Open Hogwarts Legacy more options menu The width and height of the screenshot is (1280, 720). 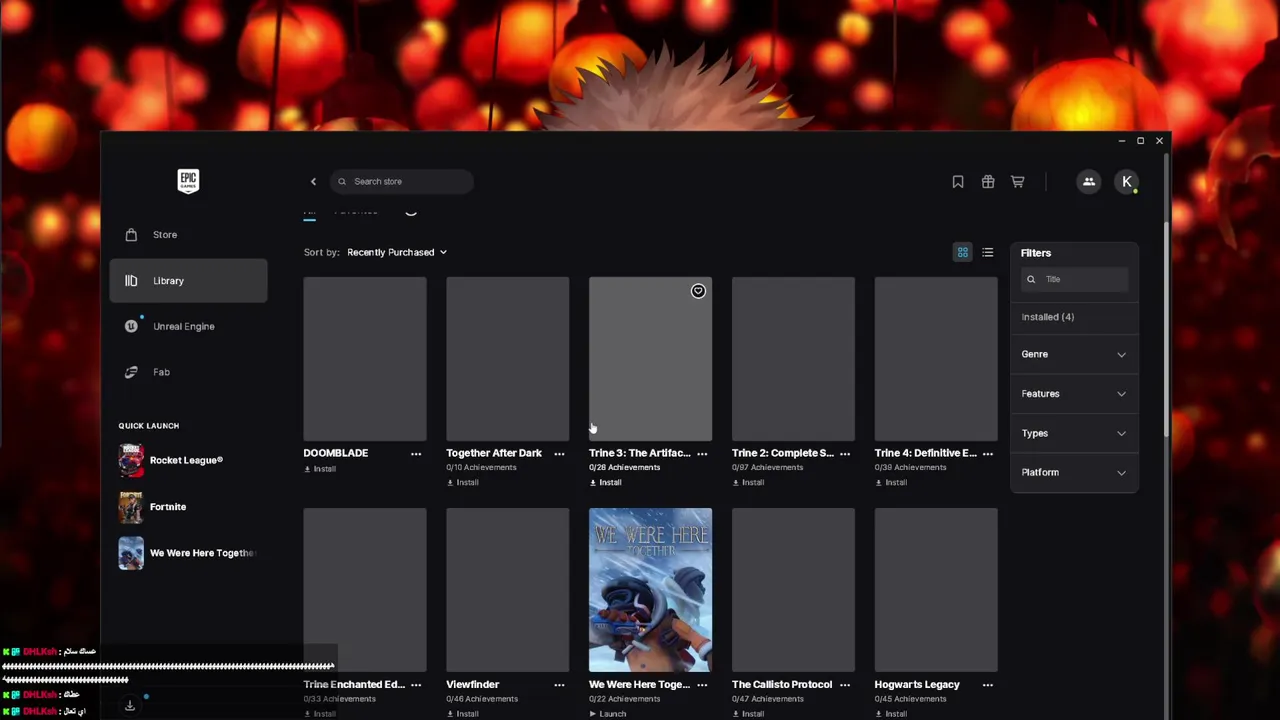point(988,685)
